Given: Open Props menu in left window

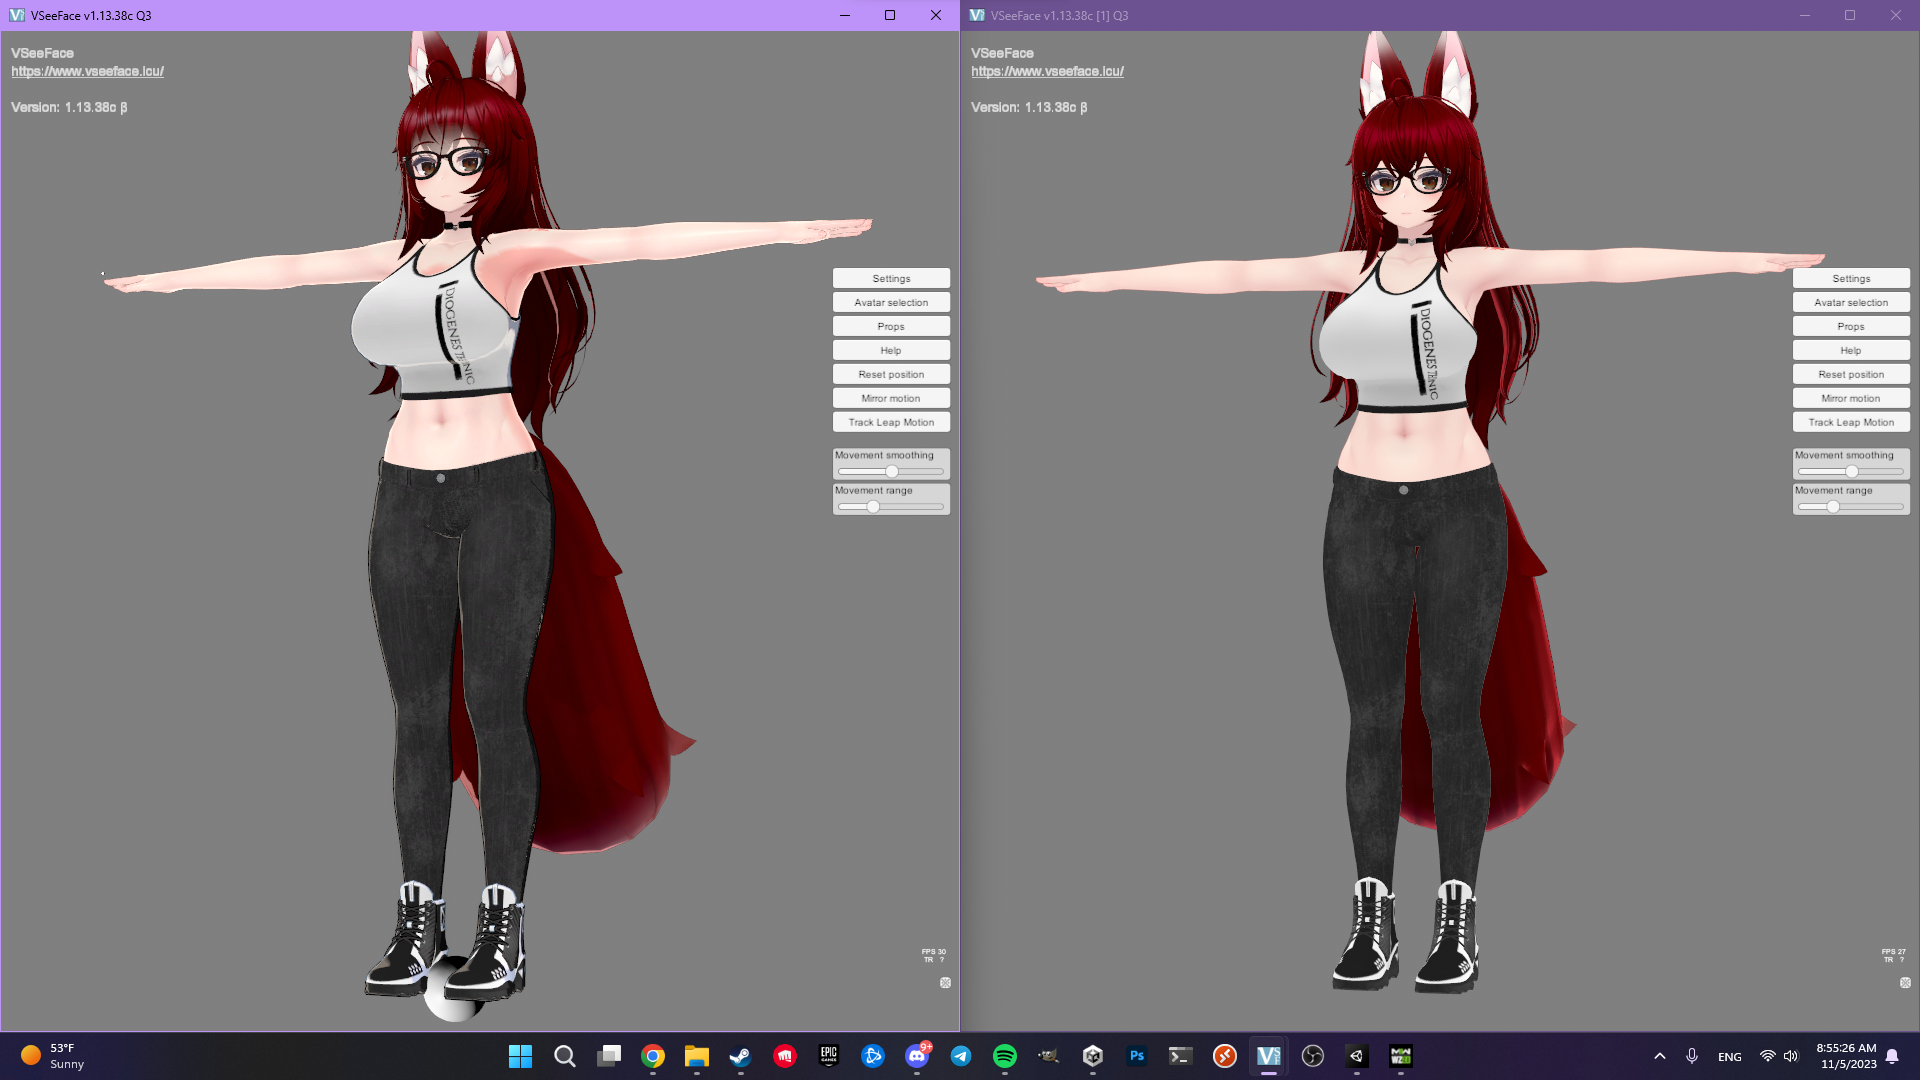Looking at the screenshot, I should point(891,326).
